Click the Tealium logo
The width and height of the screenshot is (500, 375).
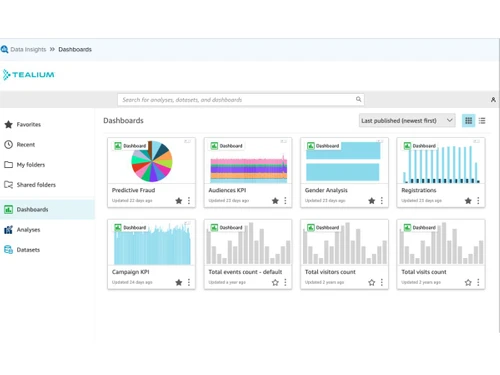click(28, 75)
